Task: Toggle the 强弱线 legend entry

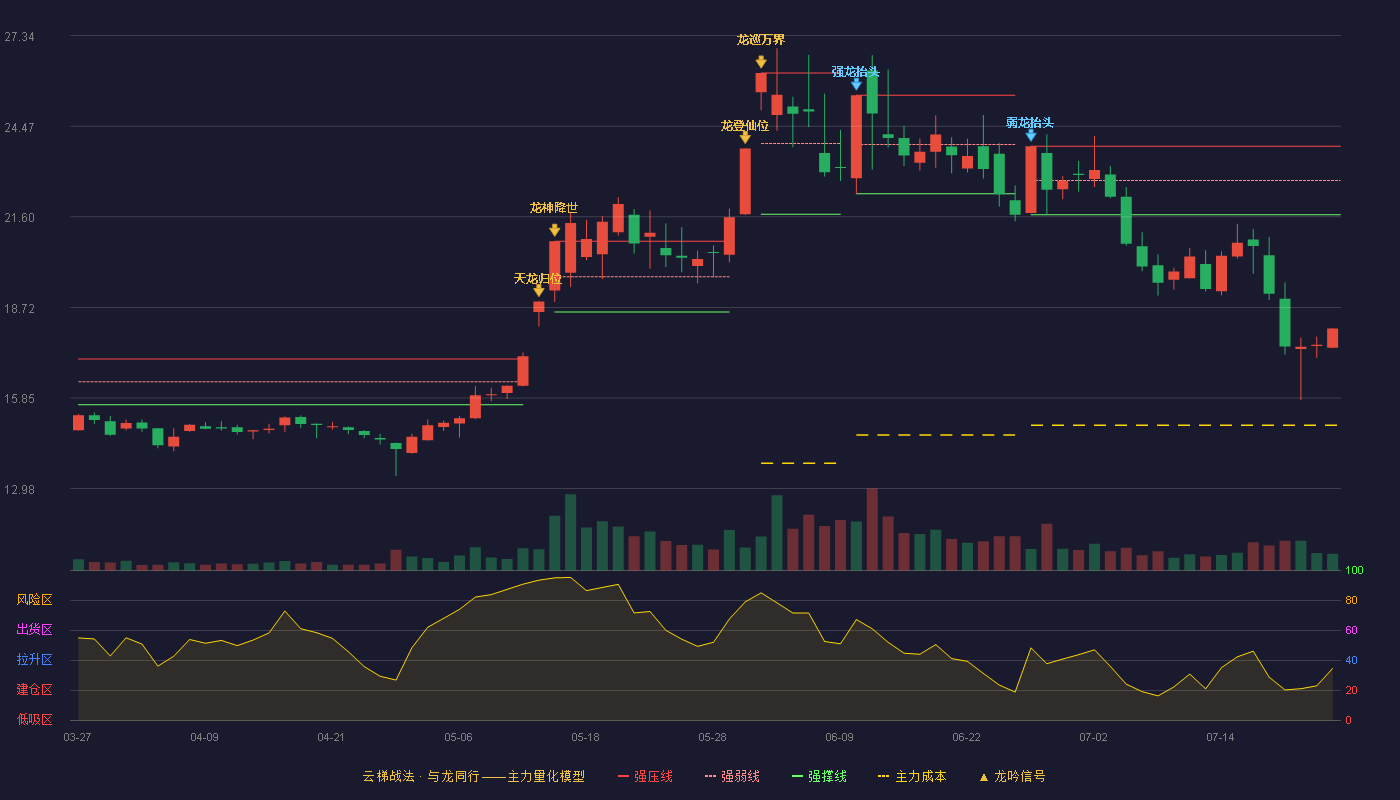Action: (x=732, y=776)
